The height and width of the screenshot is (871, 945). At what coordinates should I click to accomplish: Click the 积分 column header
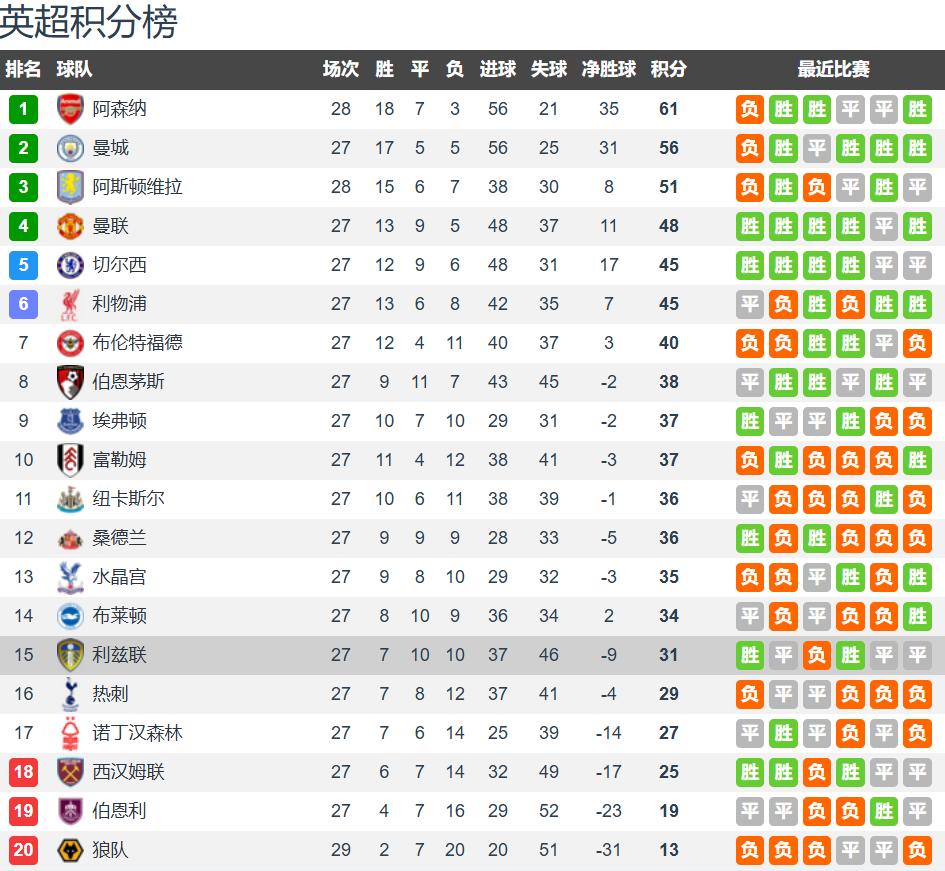point(668,70)
